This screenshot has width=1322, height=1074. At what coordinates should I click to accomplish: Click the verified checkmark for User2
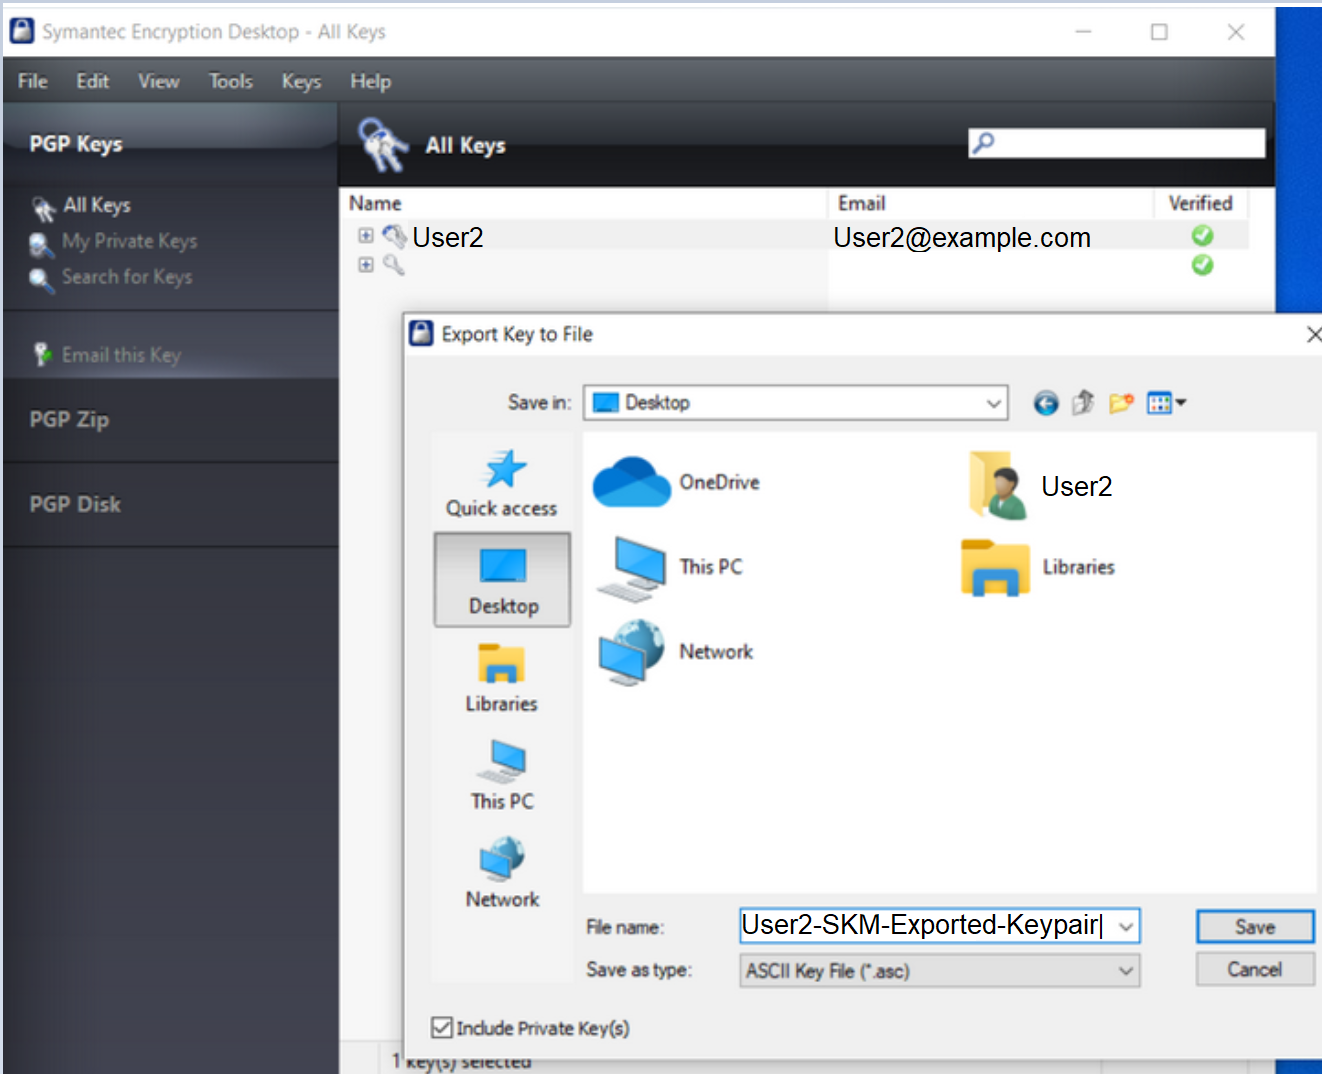click(1202, 236)
